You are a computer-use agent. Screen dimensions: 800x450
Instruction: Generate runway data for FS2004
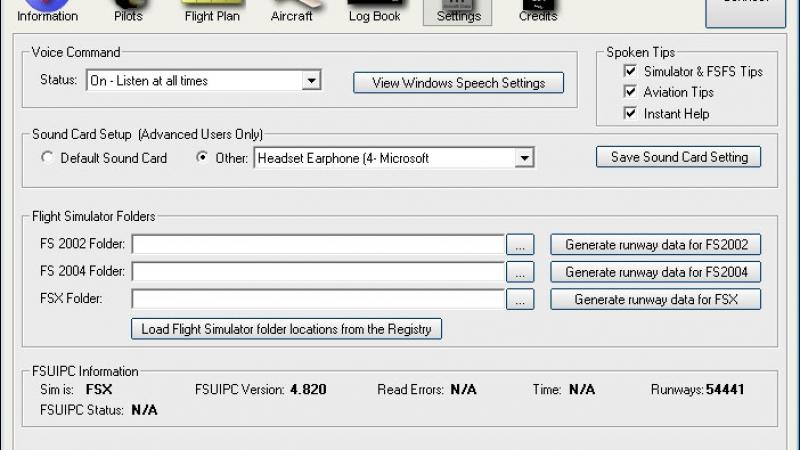pyautogui.click(x=656, y=272)
